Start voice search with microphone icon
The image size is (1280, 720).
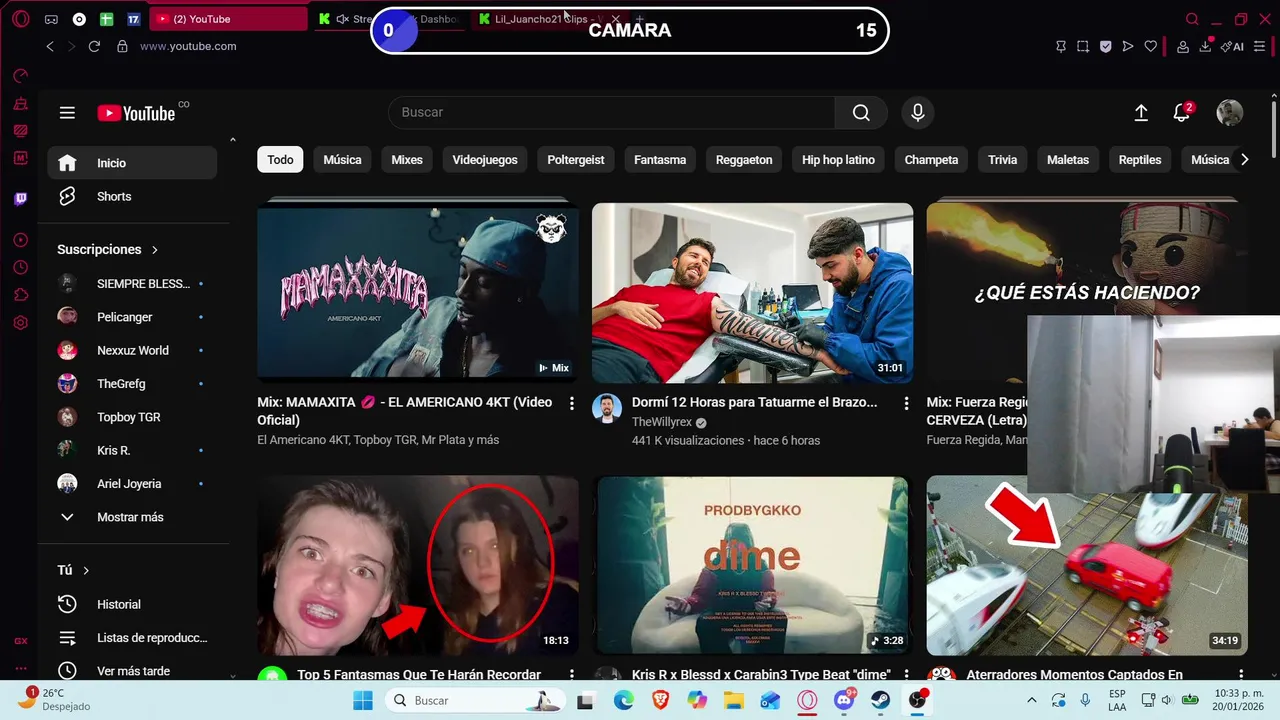click(918, 113)
